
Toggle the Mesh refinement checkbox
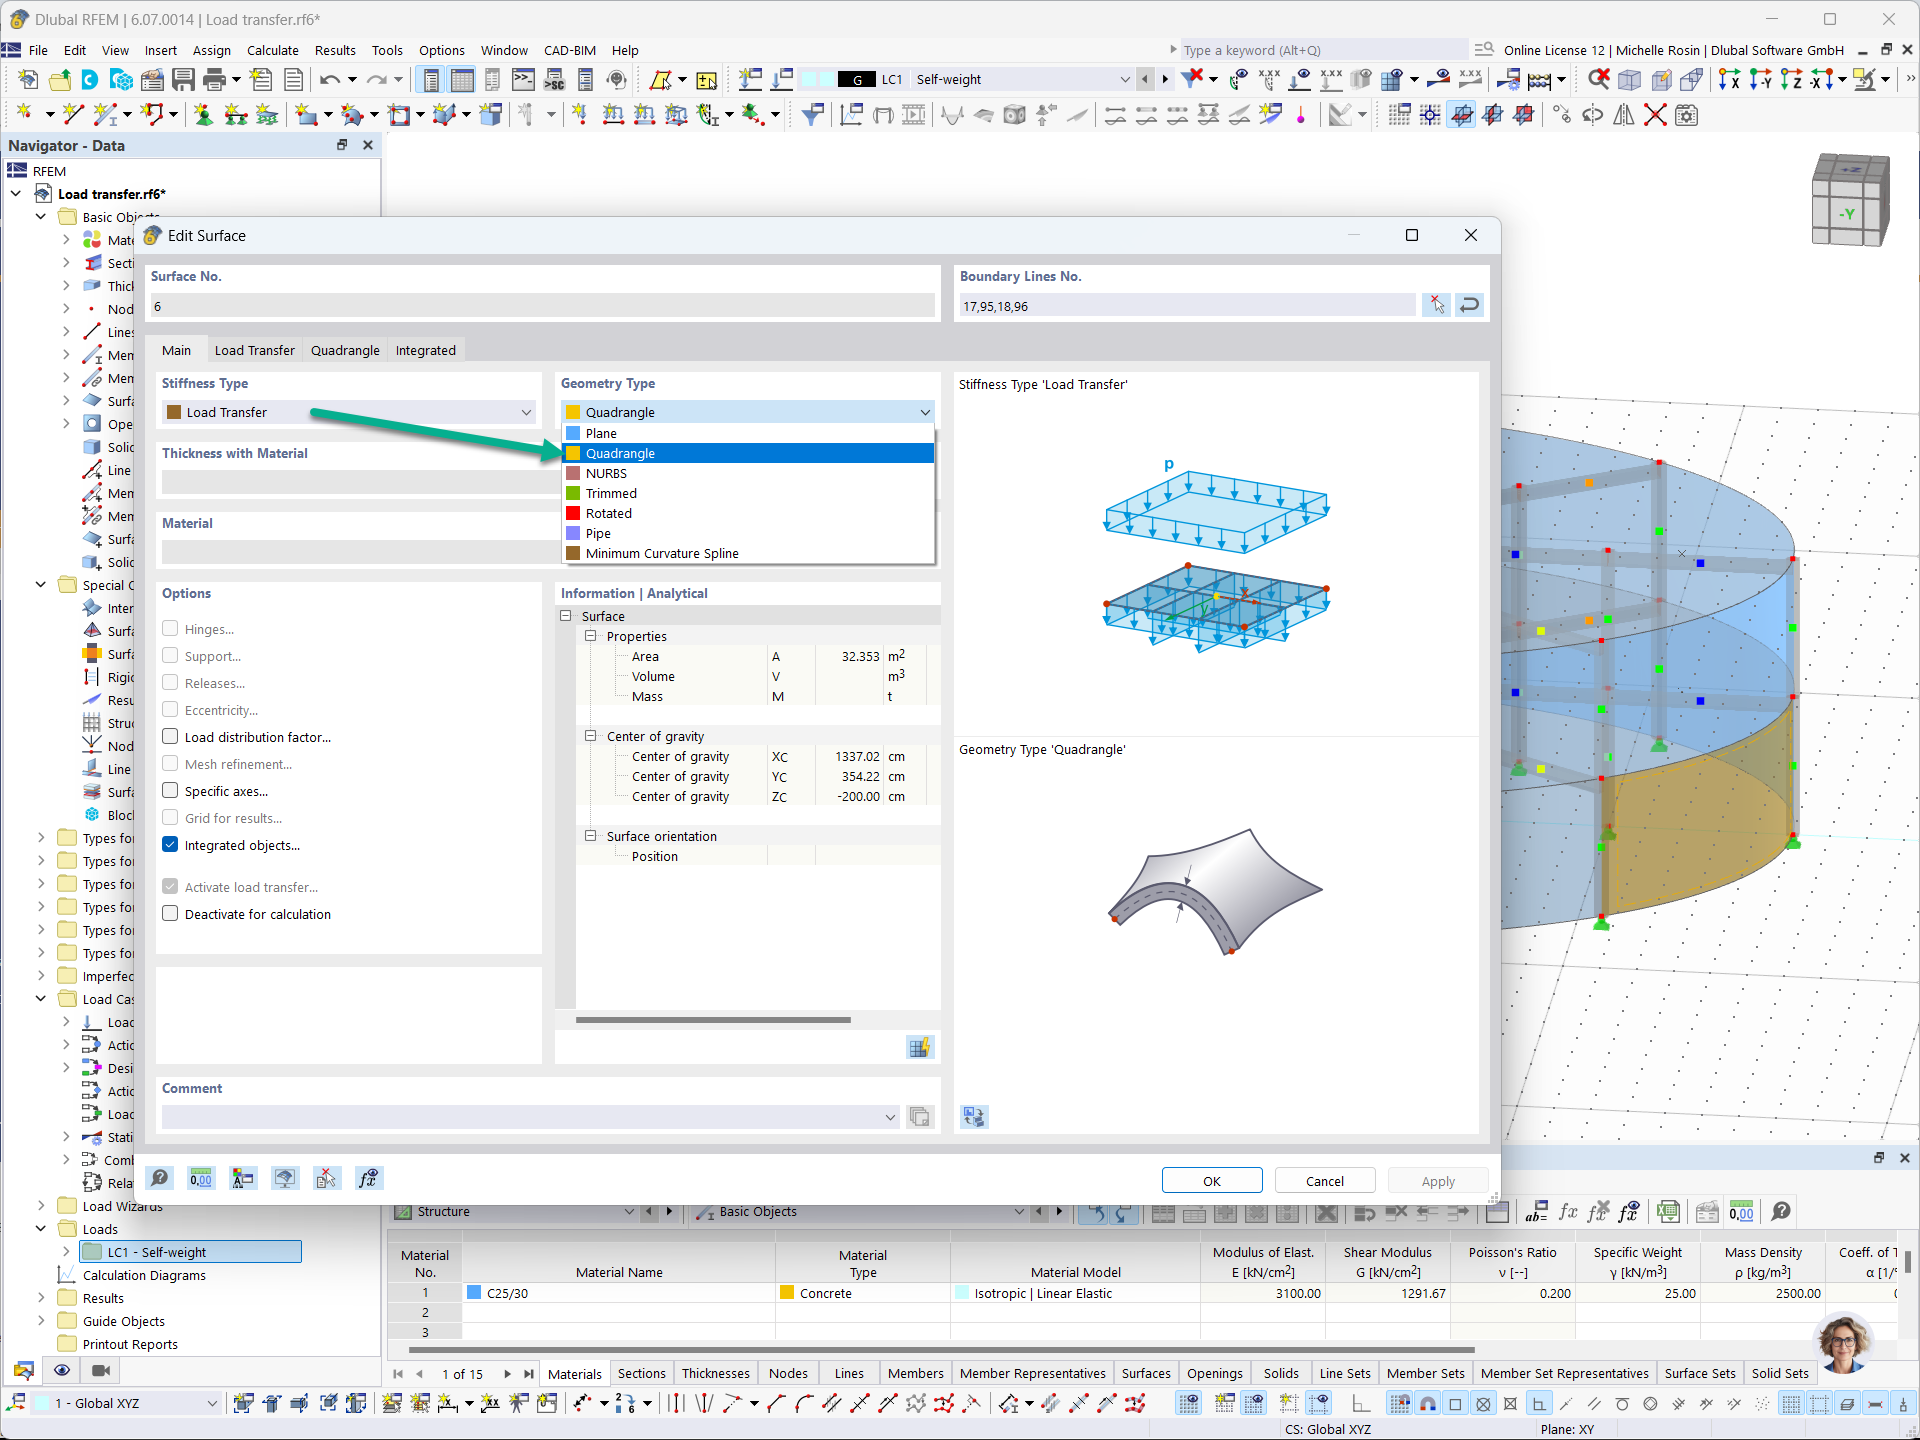[x=171, y=764]
